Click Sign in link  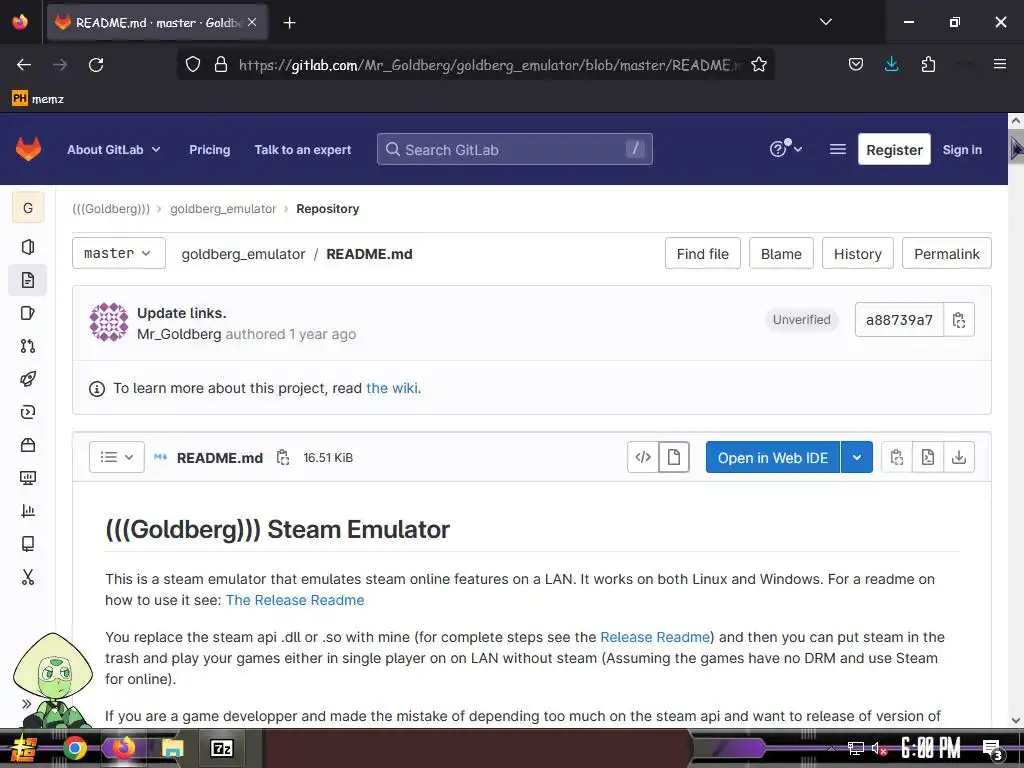(962, 150)
